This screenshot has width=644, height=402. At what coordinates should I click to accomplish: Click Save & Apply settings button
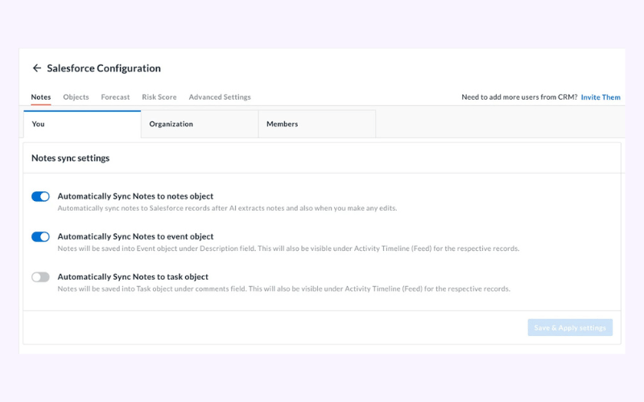tap(570, 328)
